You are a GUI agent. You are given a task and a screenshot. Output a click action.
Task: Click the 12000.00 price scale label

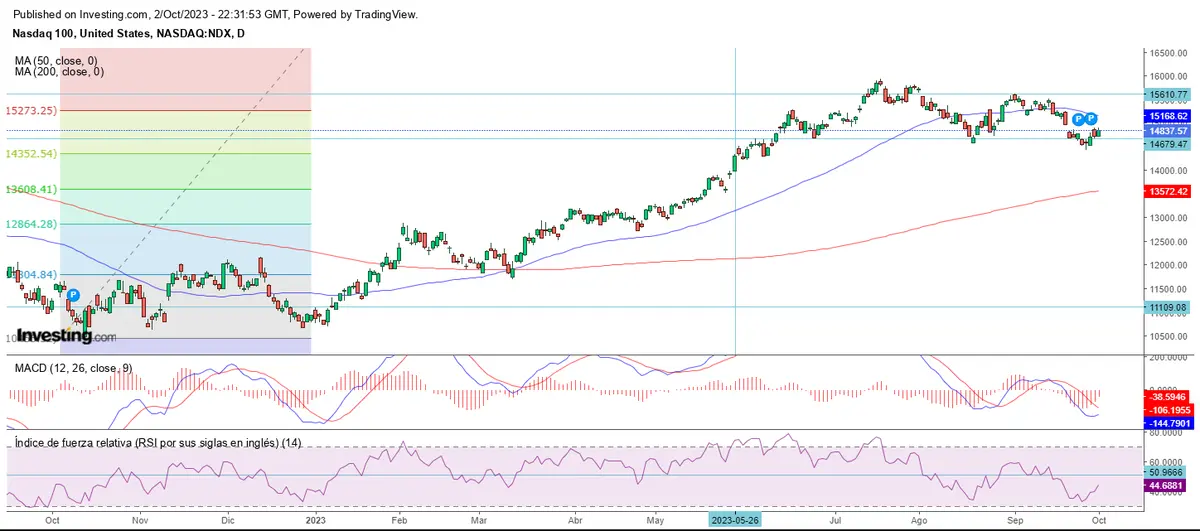[1168, 265]
